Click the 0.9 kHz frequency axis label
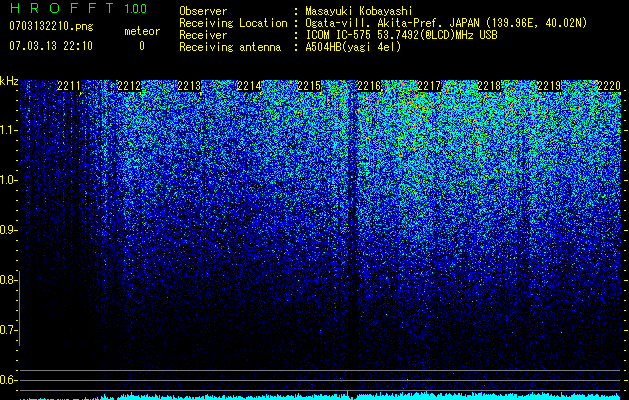Viewport: 629px width, 400px height. tap(7, 230)
